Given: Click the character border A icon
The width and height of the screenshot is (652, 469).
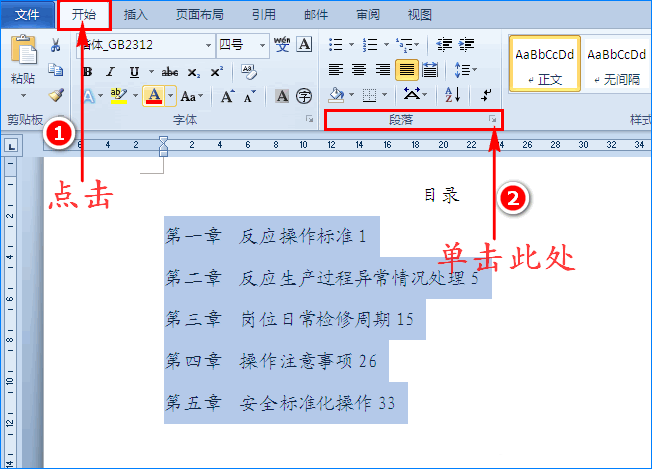Looking at the screenshot, I should [x=304, y=44].
